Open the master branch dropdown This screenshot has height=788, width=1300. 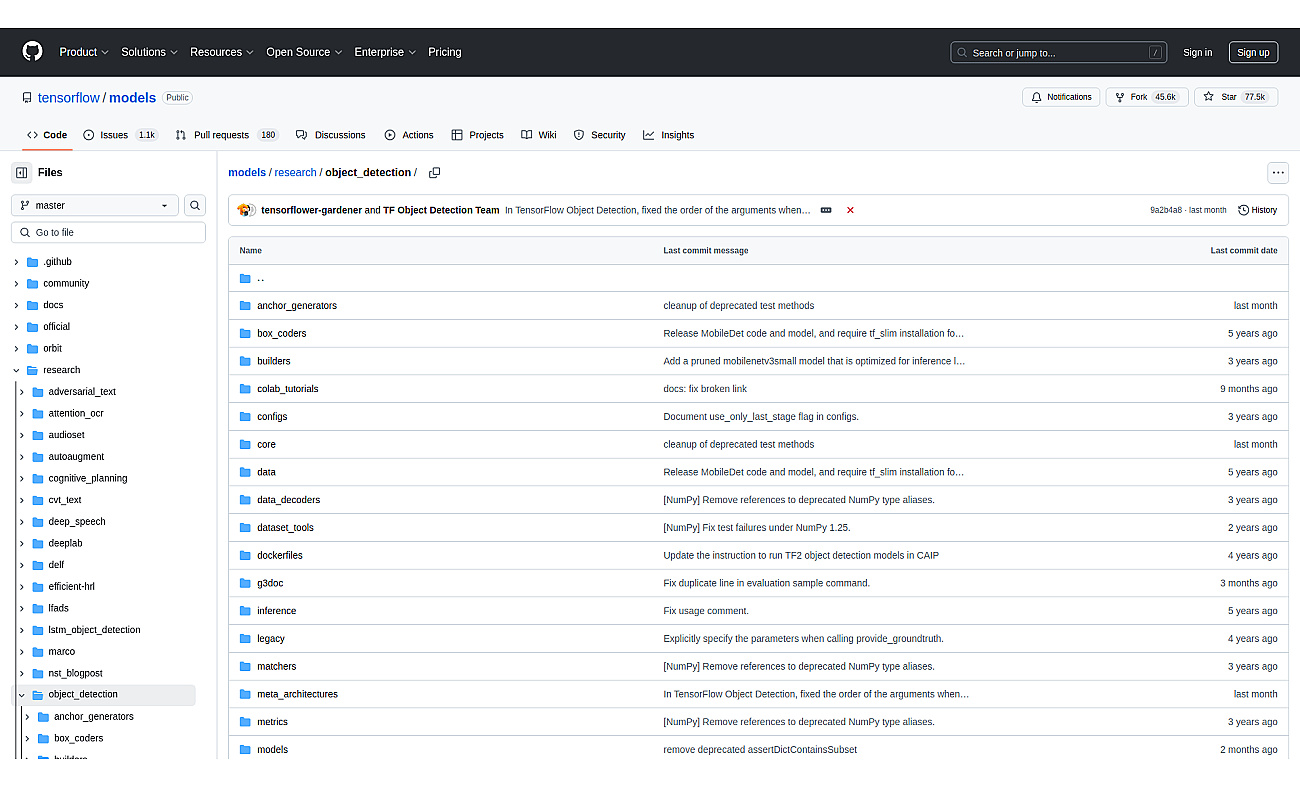[x=95, y=205]
